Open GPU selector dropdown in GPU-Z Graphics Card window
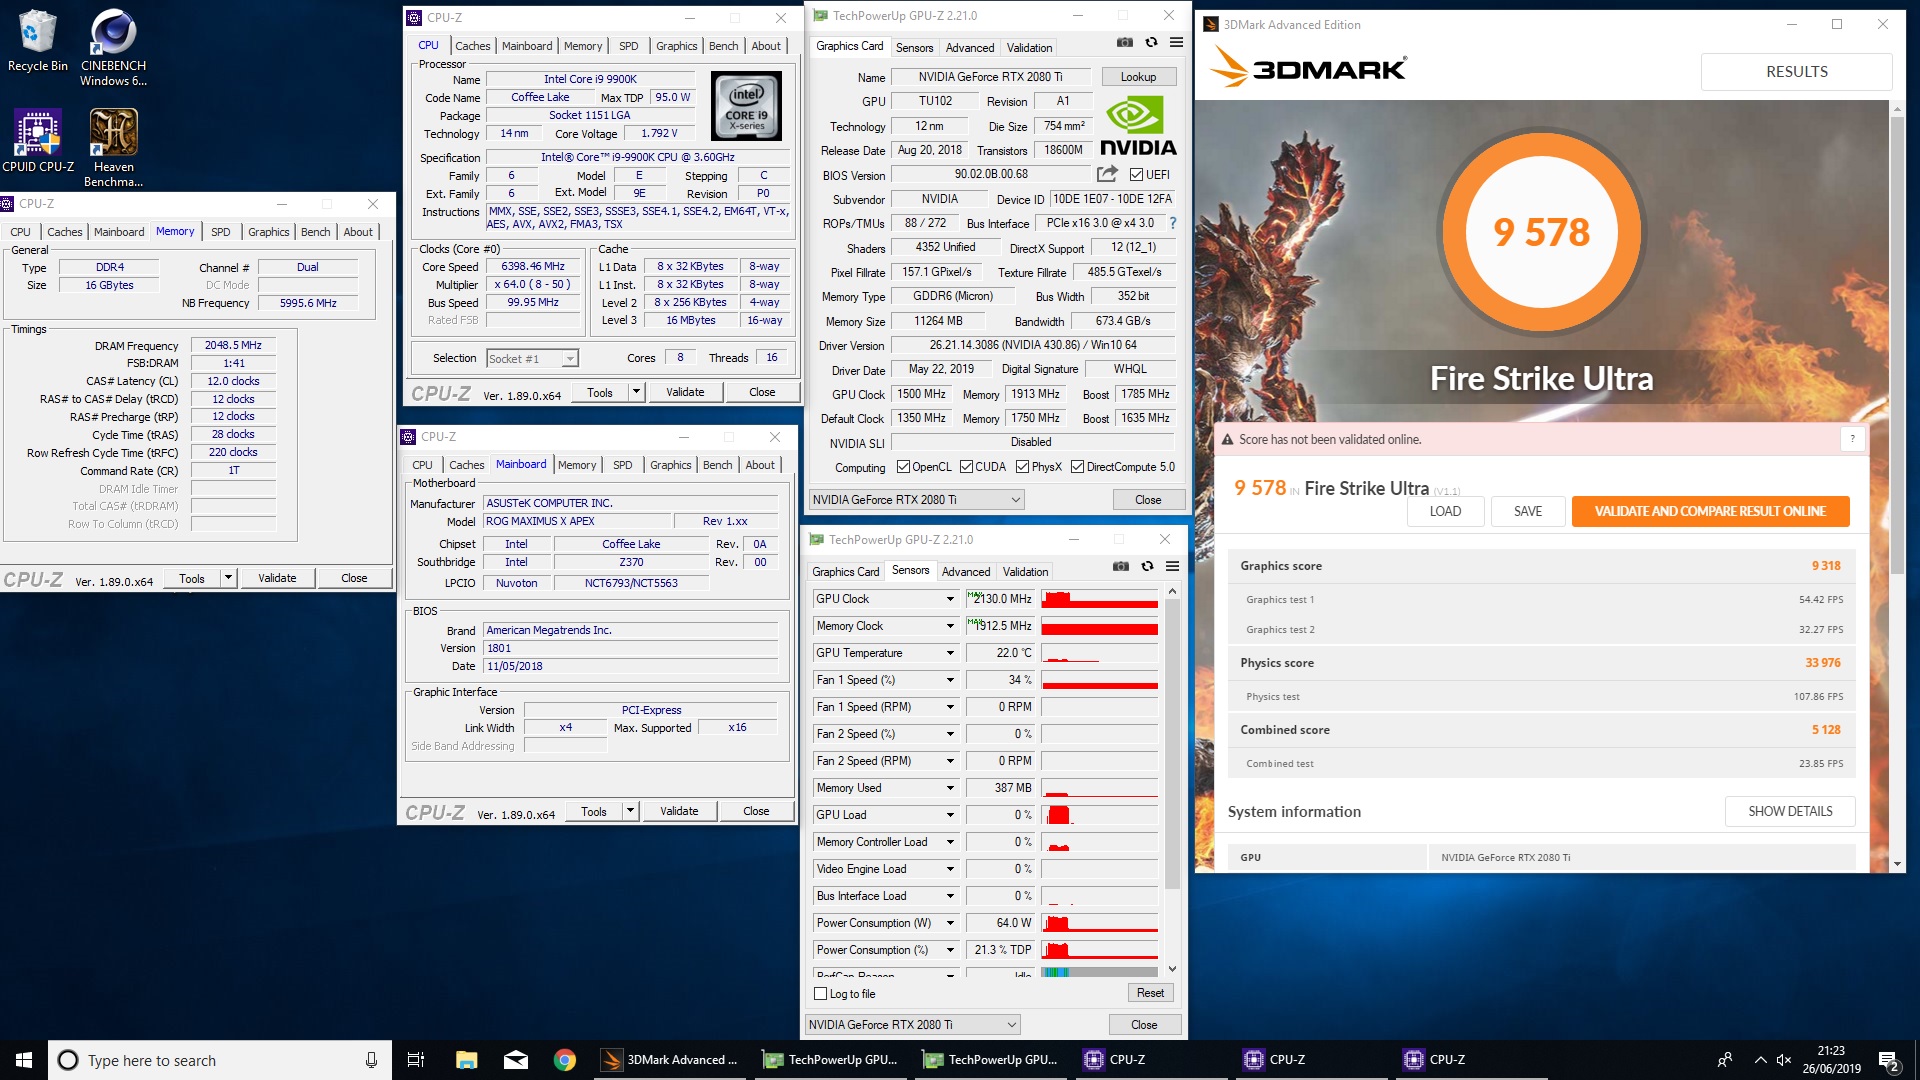This screenshot has width=1920, height=1080. click(x=917, y=500)
